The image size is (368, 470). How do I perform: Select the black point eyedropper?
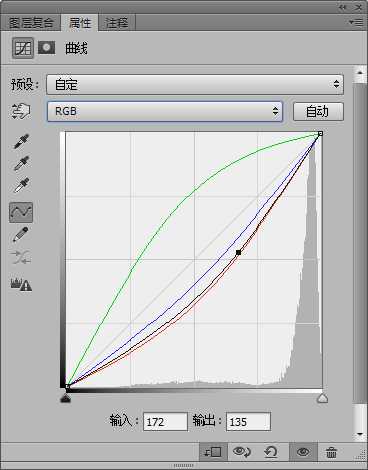pos(21,141)
